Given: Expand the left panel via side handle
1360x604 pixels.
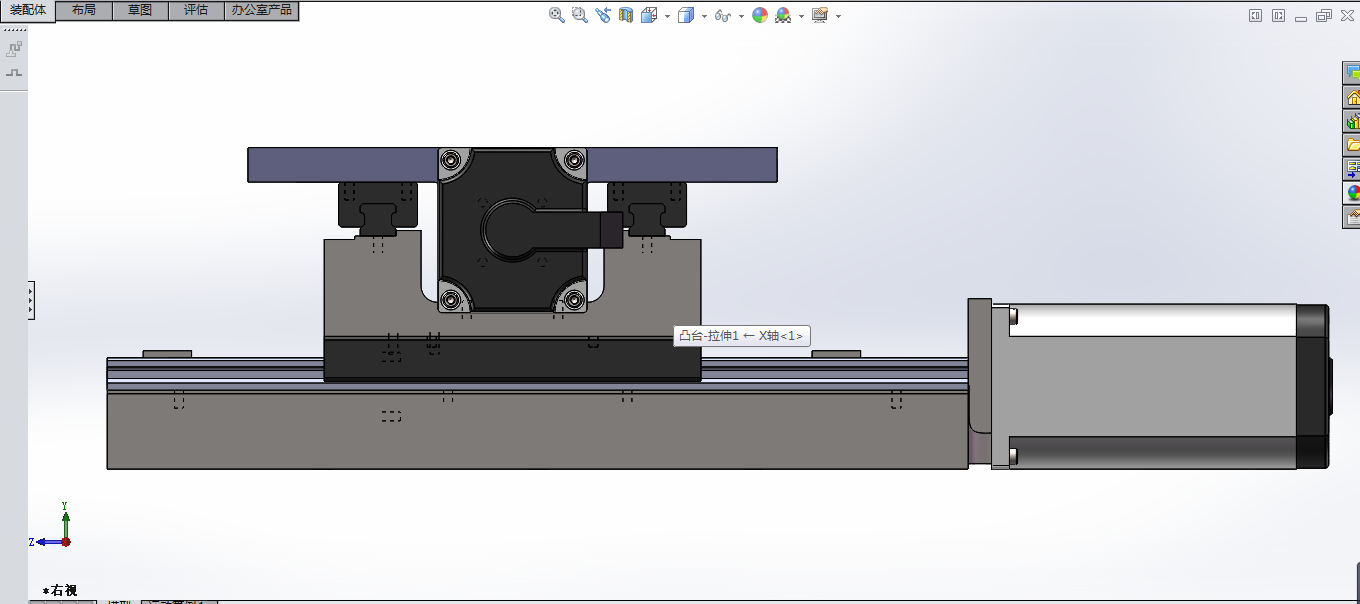Looking at the screenshot, I should pos(31,300).
